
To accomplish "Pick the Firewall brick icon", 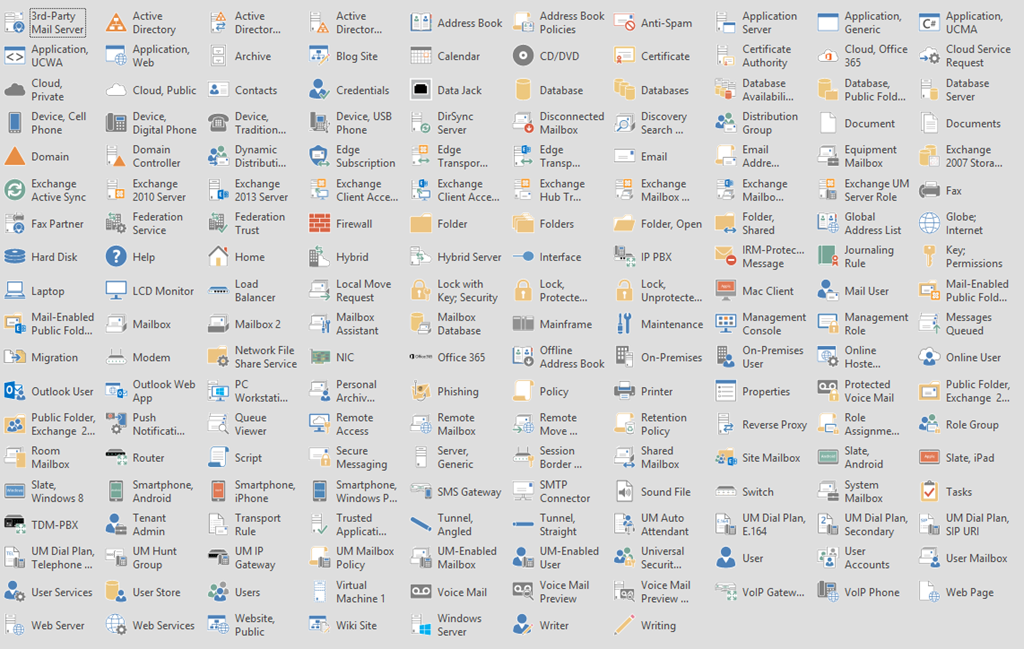I will pyautogui.click(x=319, y=223).
